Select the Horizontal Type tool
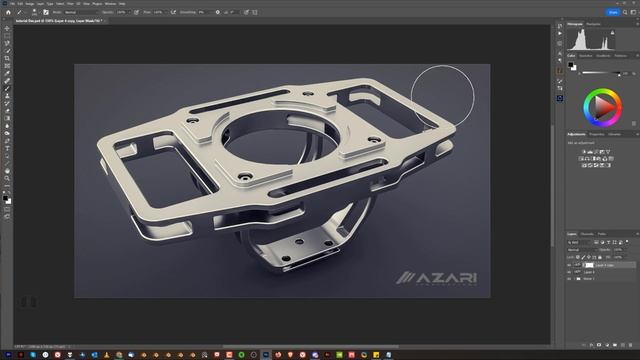Viewport: 640px width, 360px height. click(x=7, y=148)
